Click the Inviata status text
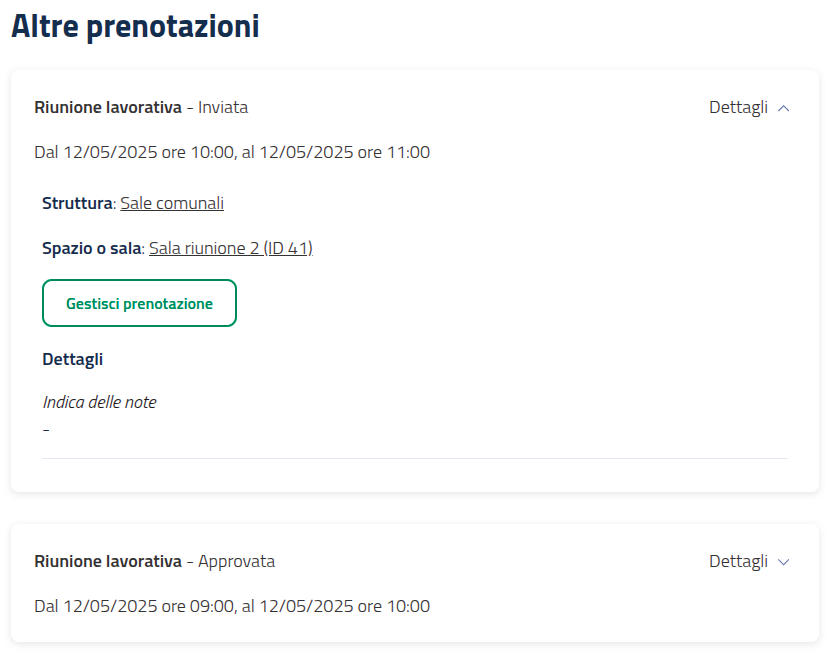 click(223, 107)
